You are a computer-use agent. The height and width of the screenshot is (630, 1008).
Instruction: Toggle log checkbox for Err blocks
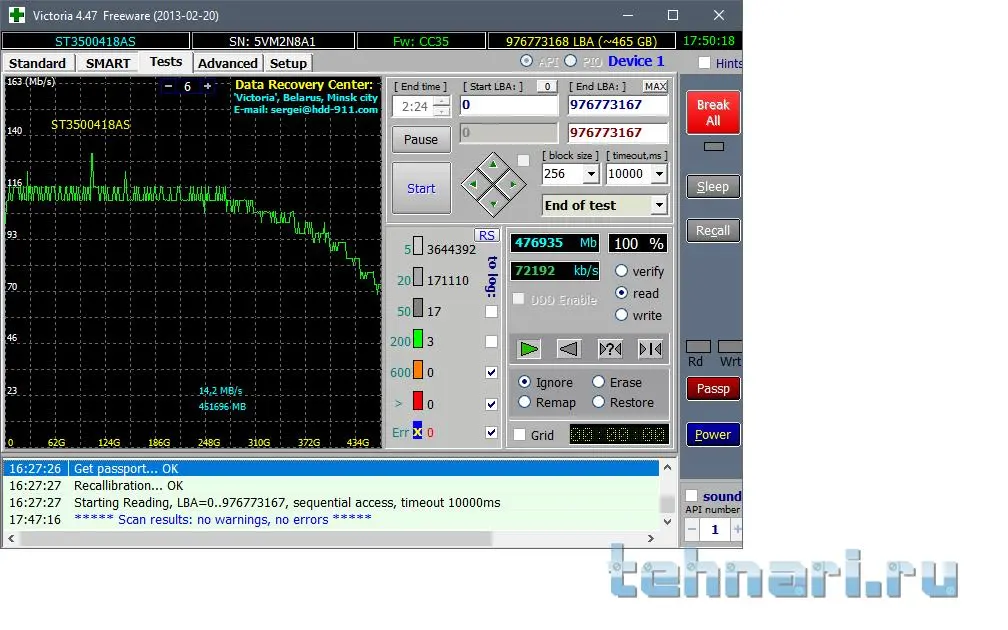[491, 432]
